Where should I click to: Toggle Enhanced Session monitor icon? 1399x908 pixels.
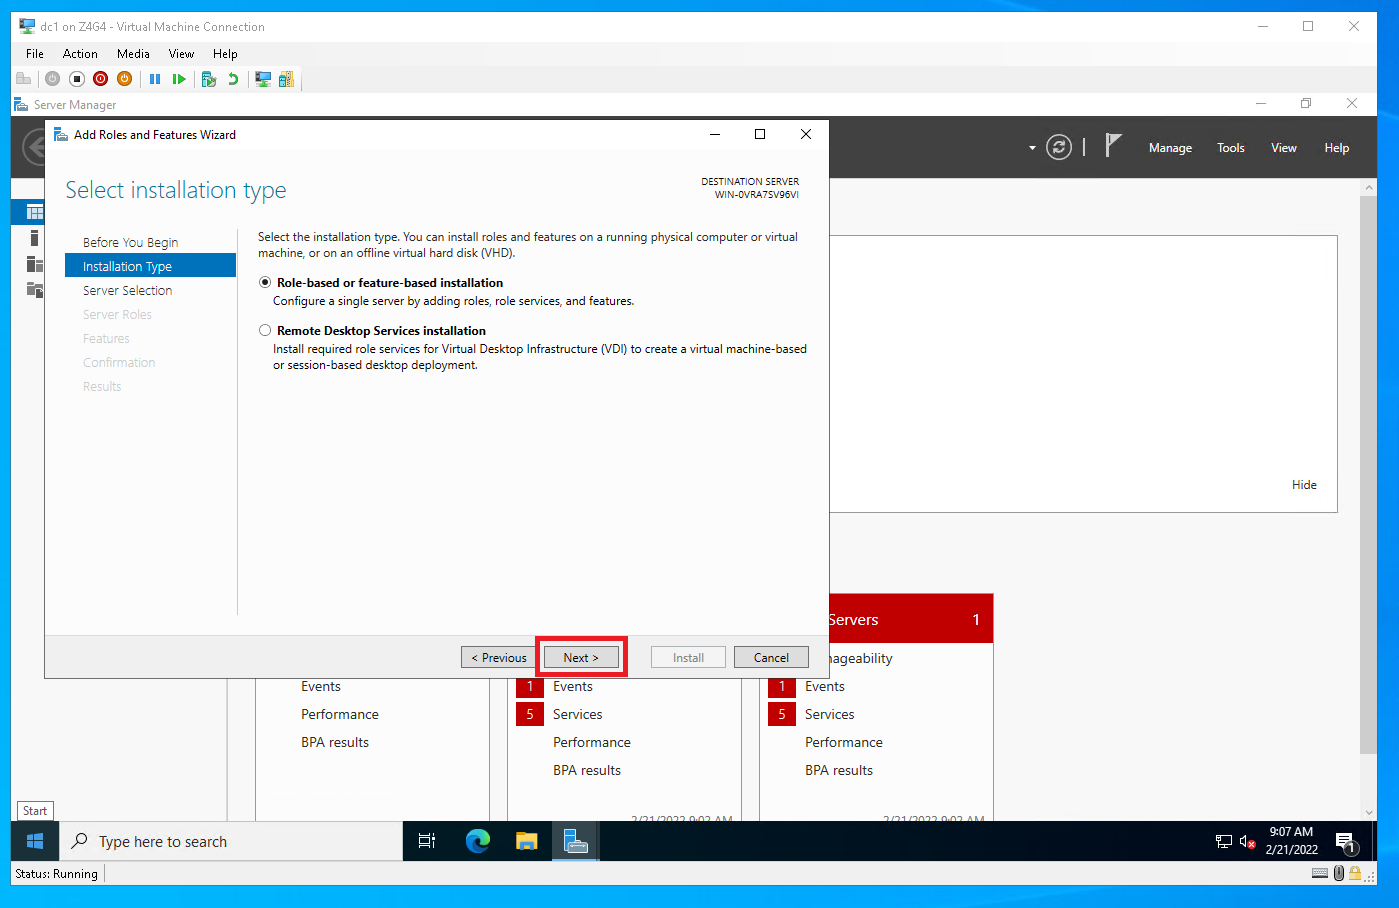coord(263,79)
